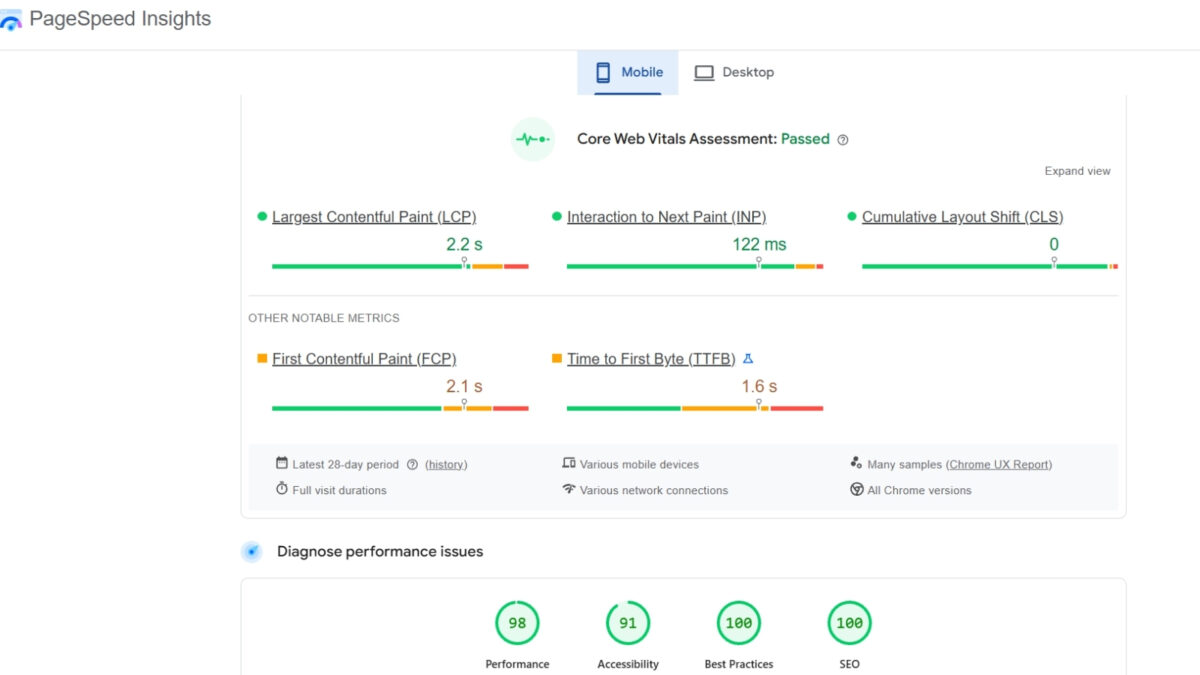Click the FCP value 2.1 s
This screenshot has height=675, width=1200.
pos(464,386)
